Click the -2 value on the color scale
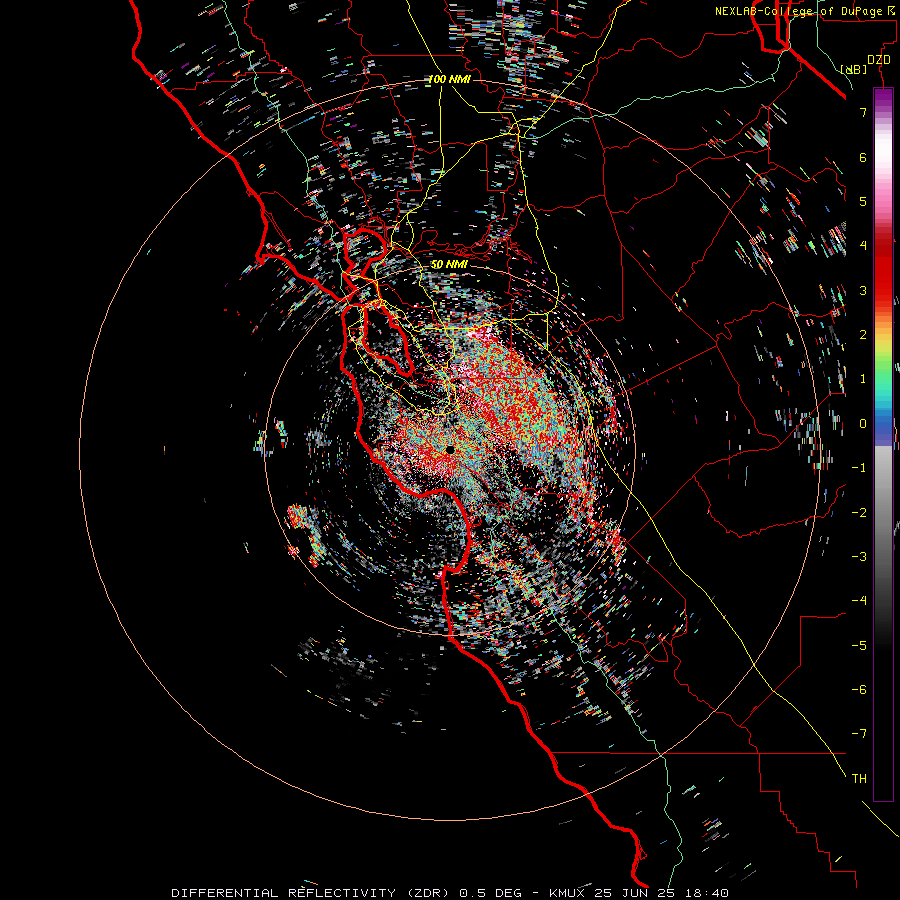The width and height of the screenshot is (900, 900). (x=859, y=511)
